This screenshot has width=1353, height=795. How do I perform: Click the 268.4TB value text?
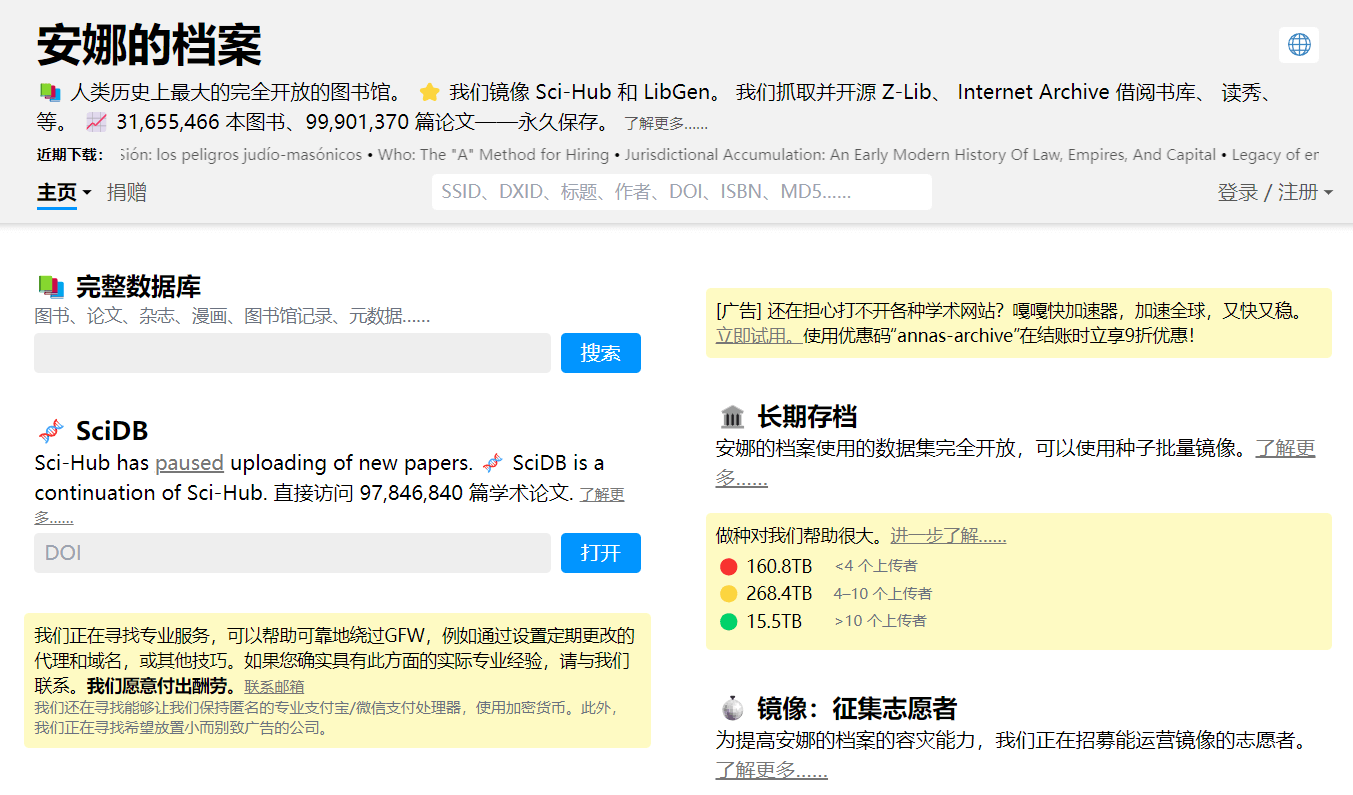[x=779, y=594]
